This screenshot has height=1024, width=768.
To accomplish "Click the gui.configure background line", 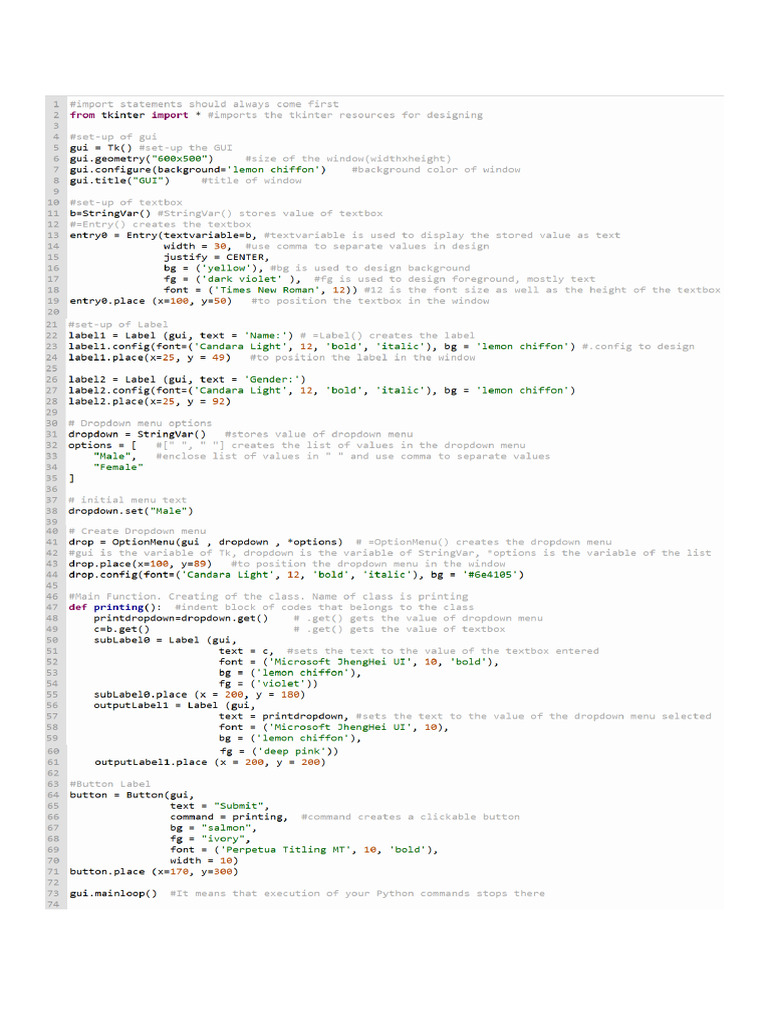I will coord(198,170).
